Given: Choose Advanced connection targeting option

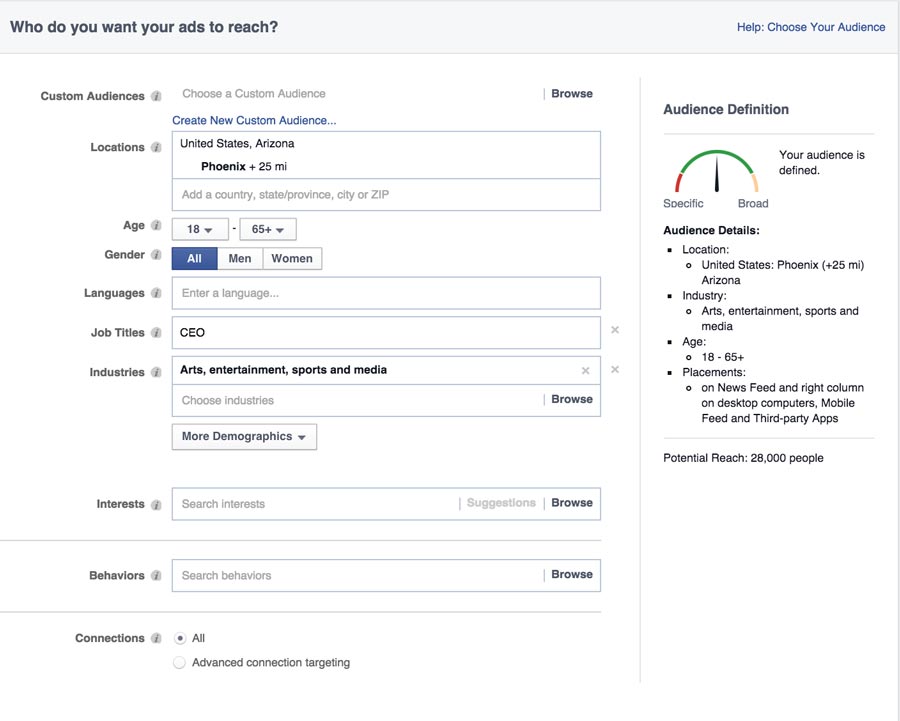Looking at the screenshot, I should [x=180, y=662].
